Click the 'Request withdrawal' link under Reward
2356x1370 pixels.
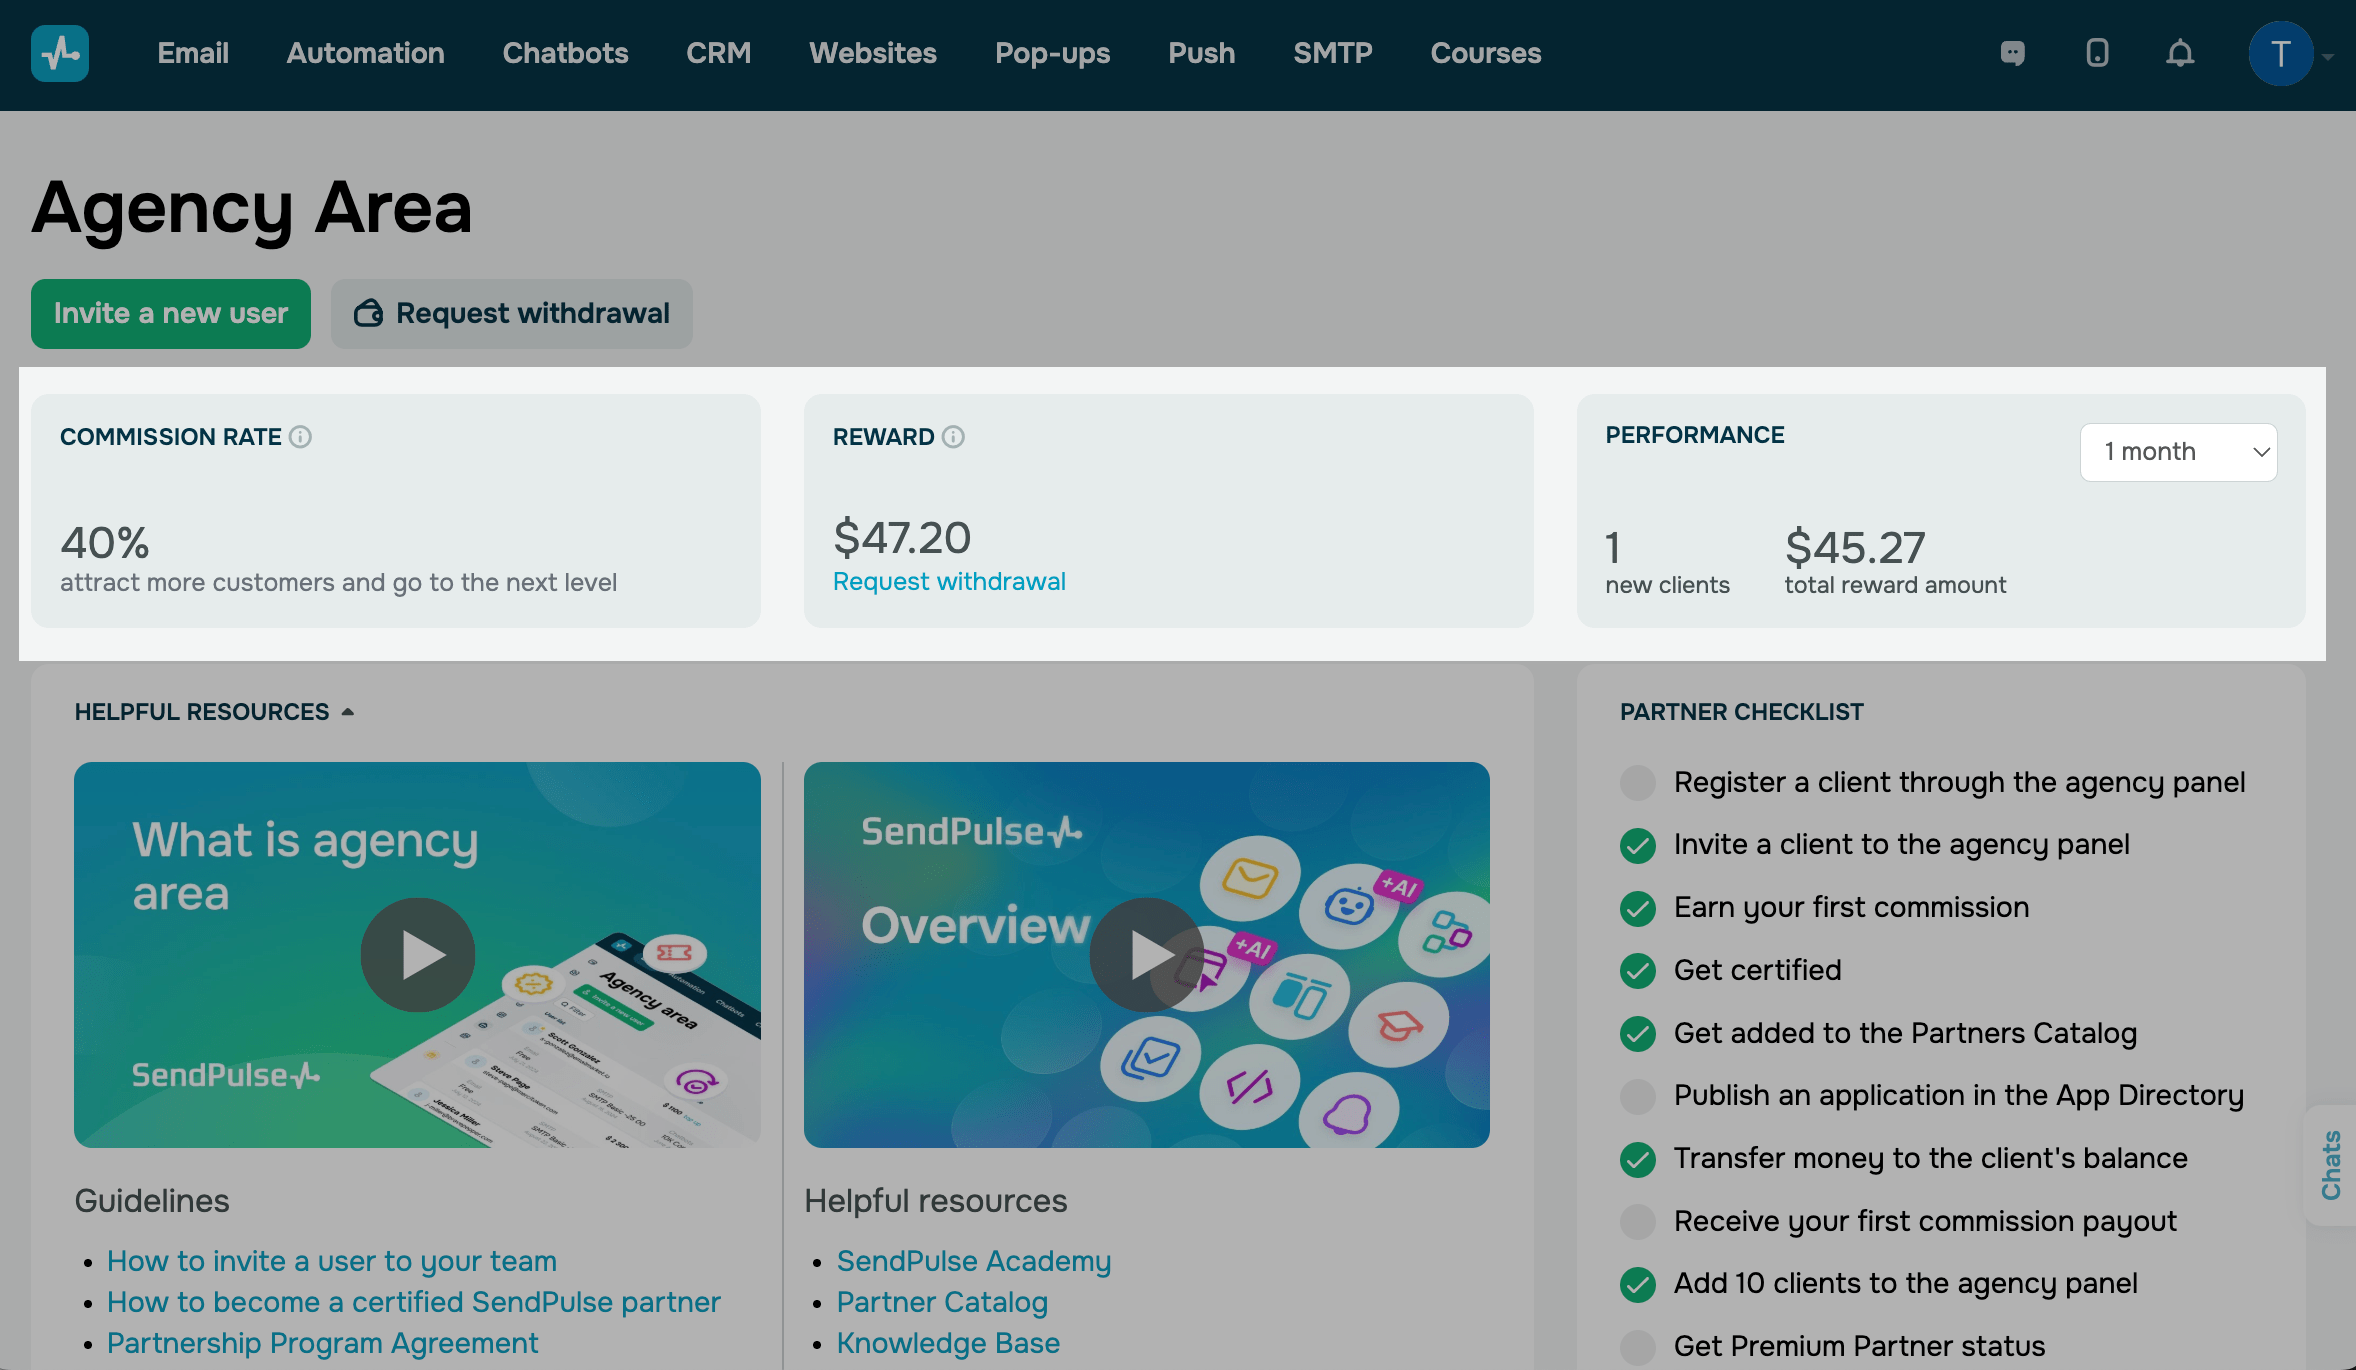(949, 582)
